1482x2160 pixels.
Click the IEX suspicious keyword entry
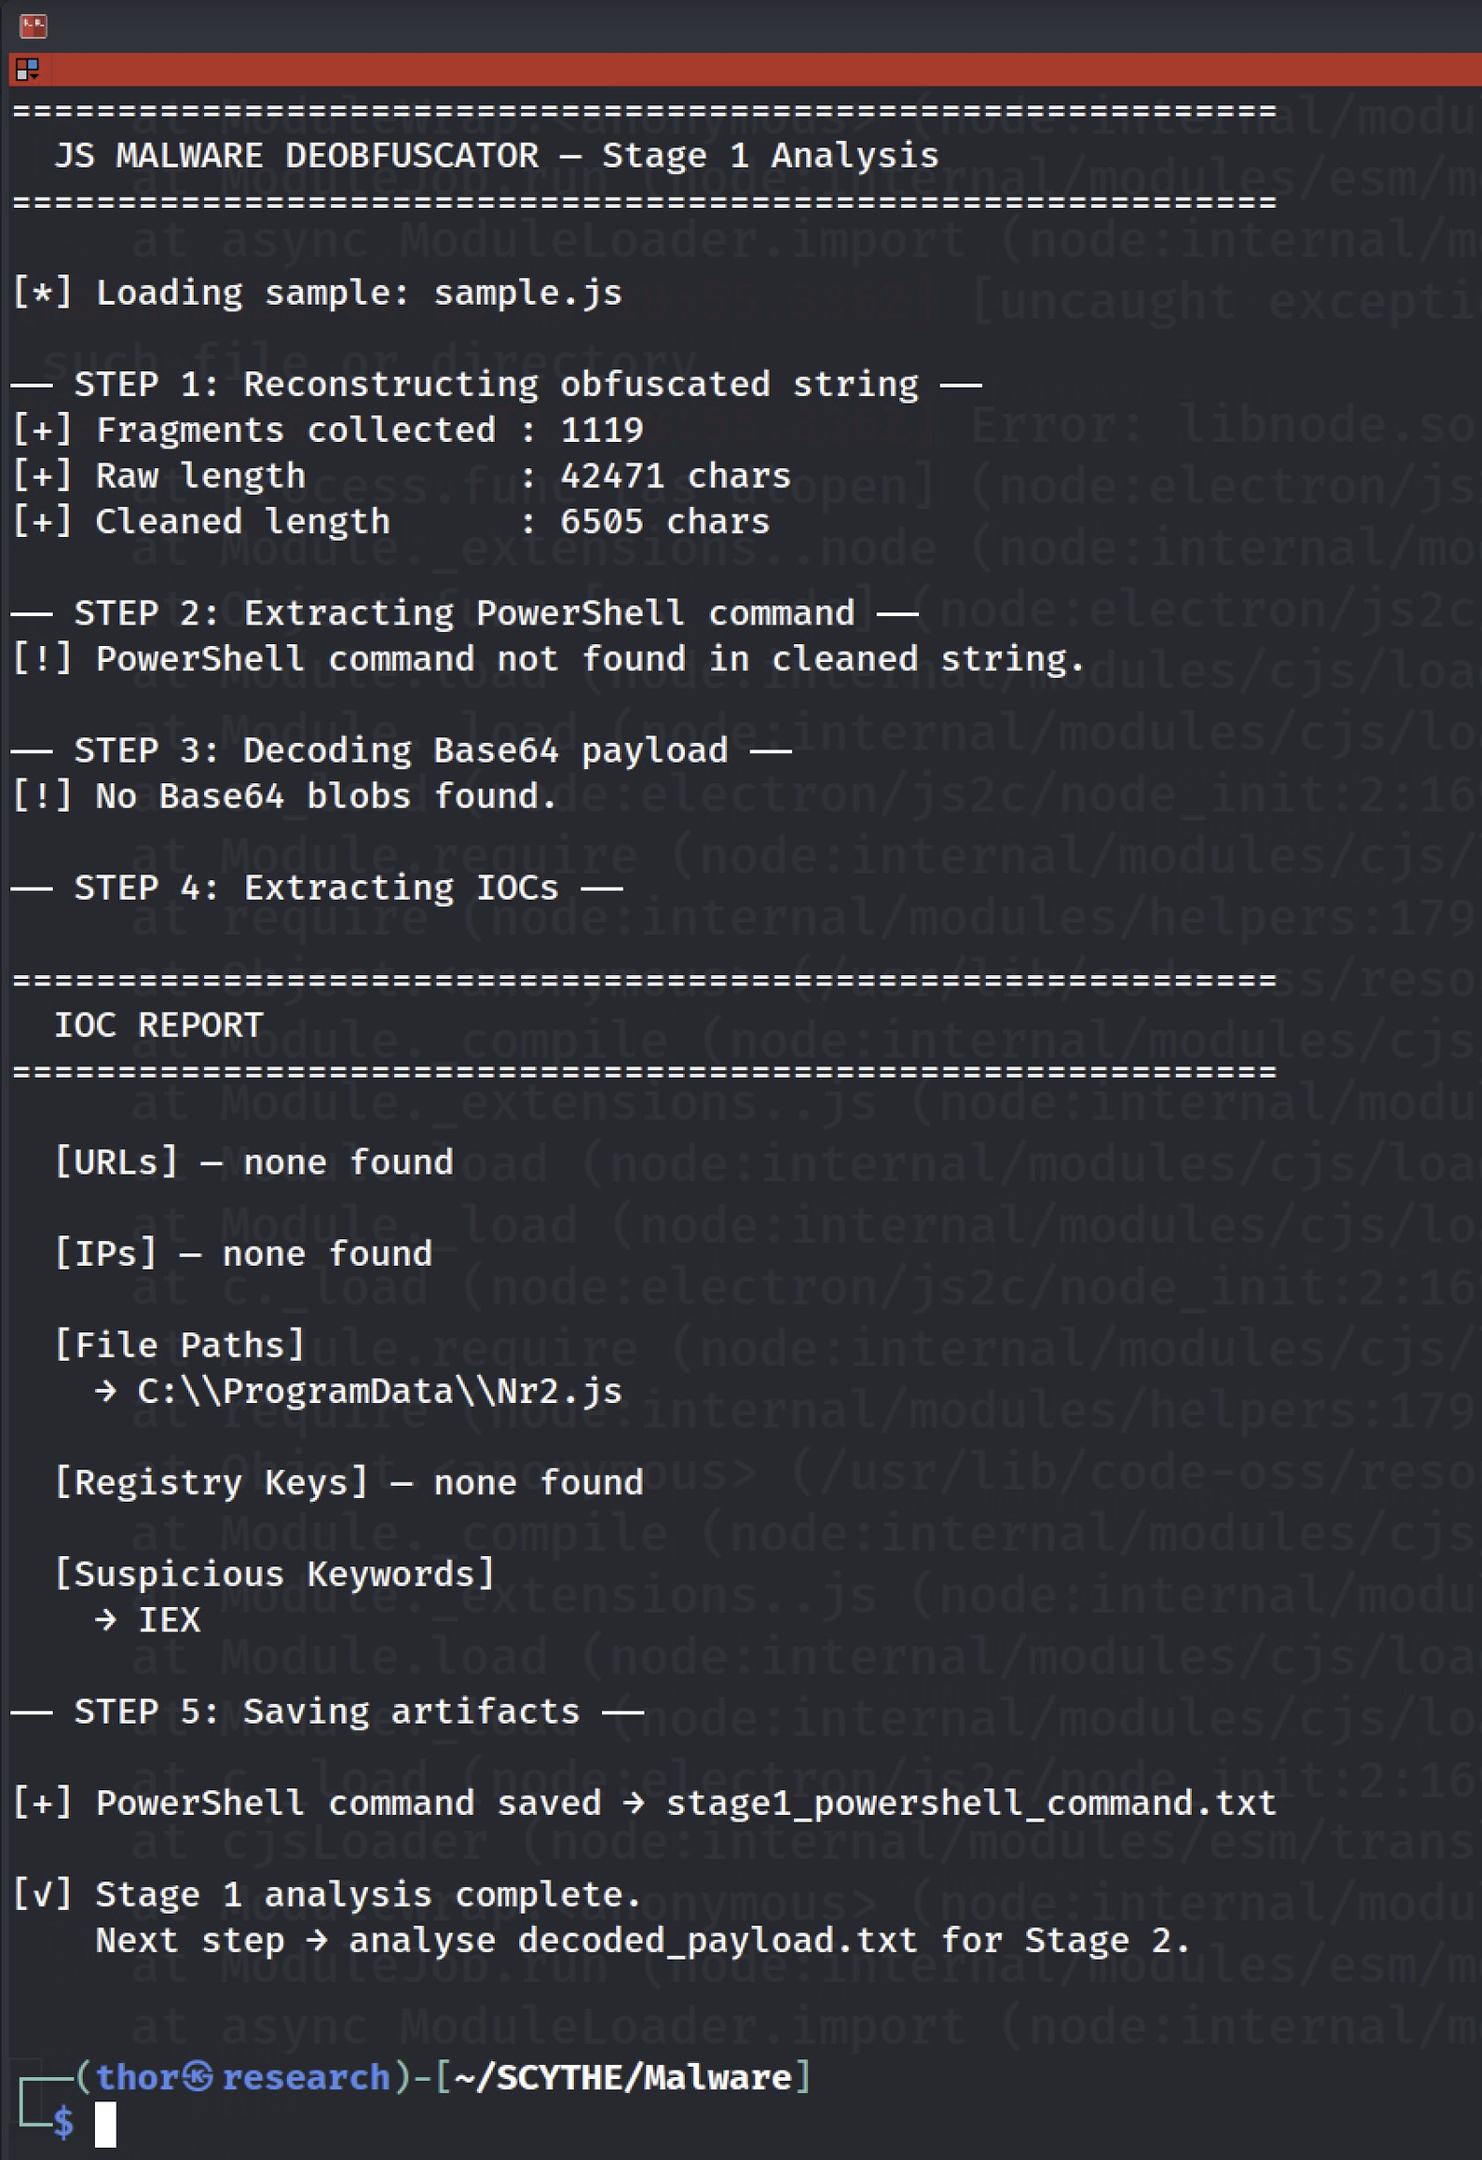click(x=169, y=1620)
